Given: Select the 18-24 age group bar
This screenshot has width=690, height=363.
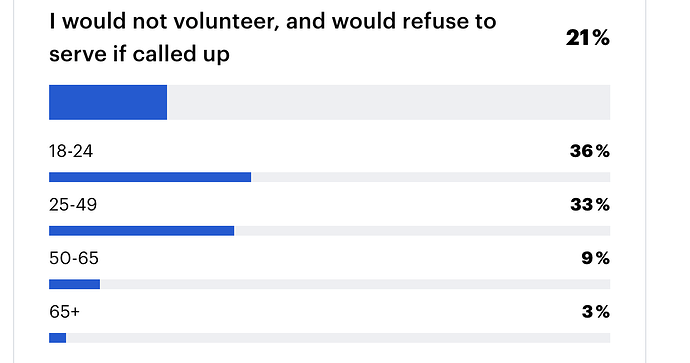Looking at the screenshot, I should (150, 177).
